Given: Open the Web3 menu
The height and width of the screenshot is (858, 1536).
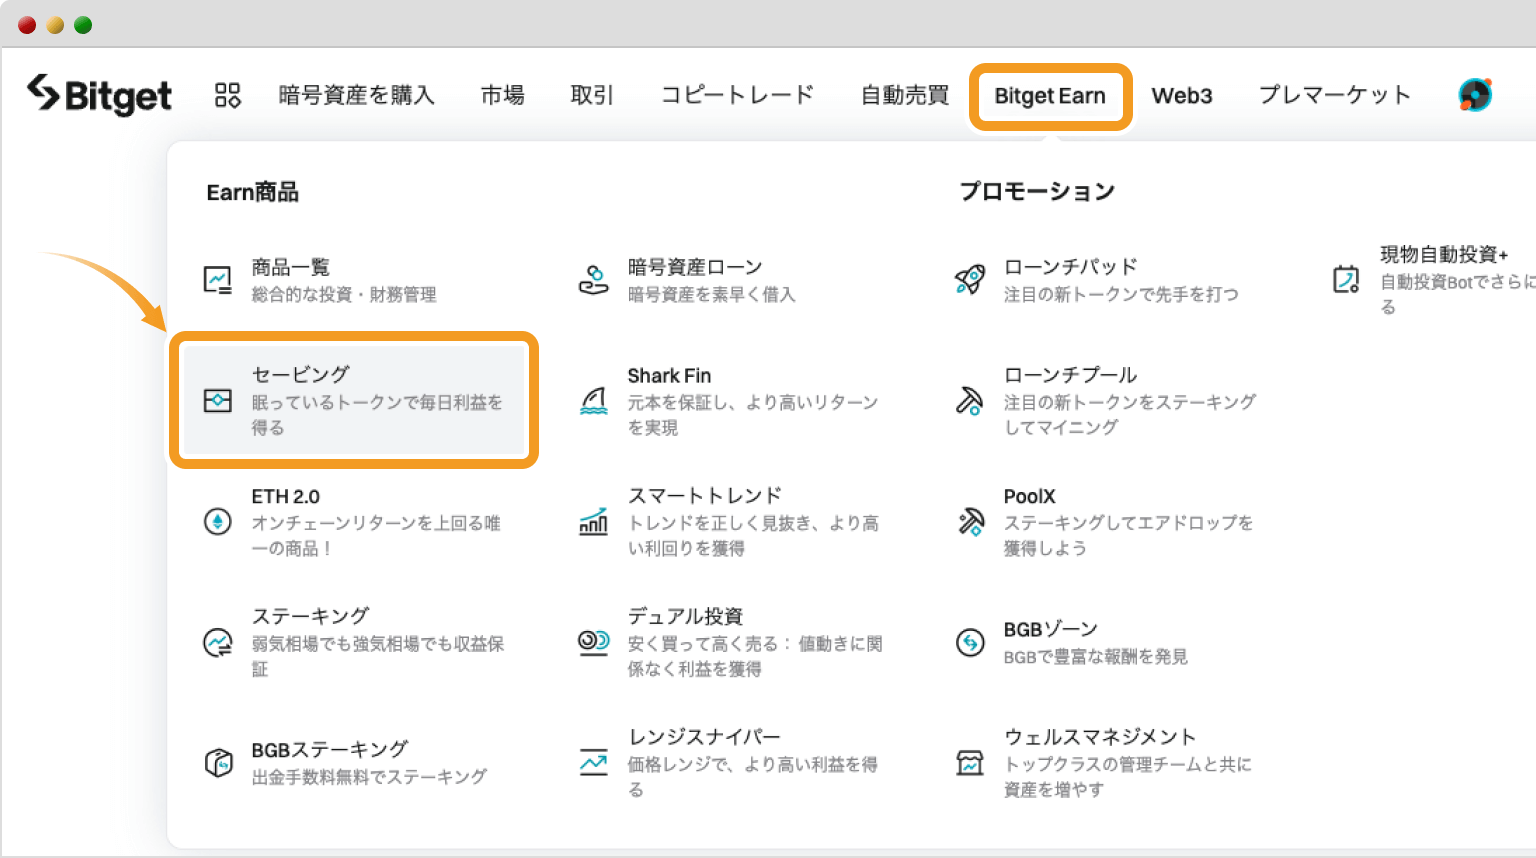Looking at the screenshot, I should pyautogui.click(x=1182, y=96).
